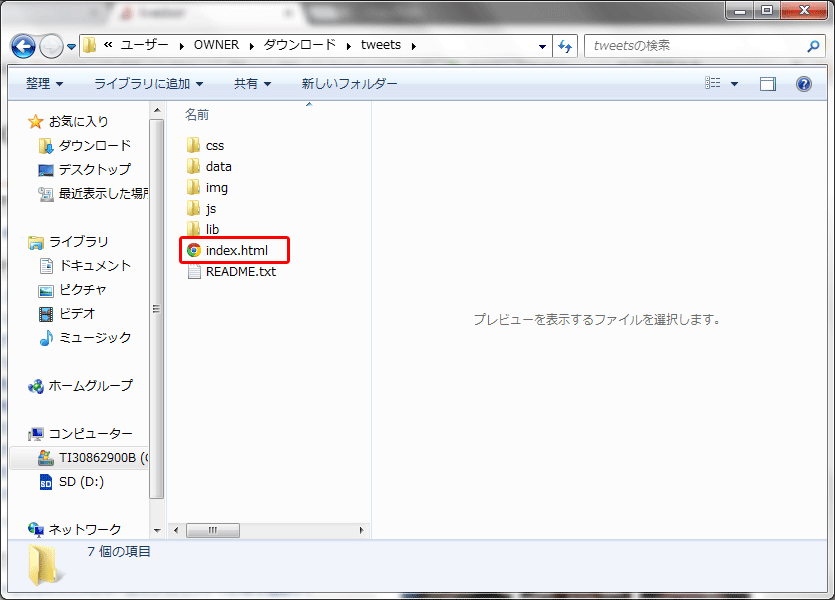Maximize the Explorer window

click(767, 10)
